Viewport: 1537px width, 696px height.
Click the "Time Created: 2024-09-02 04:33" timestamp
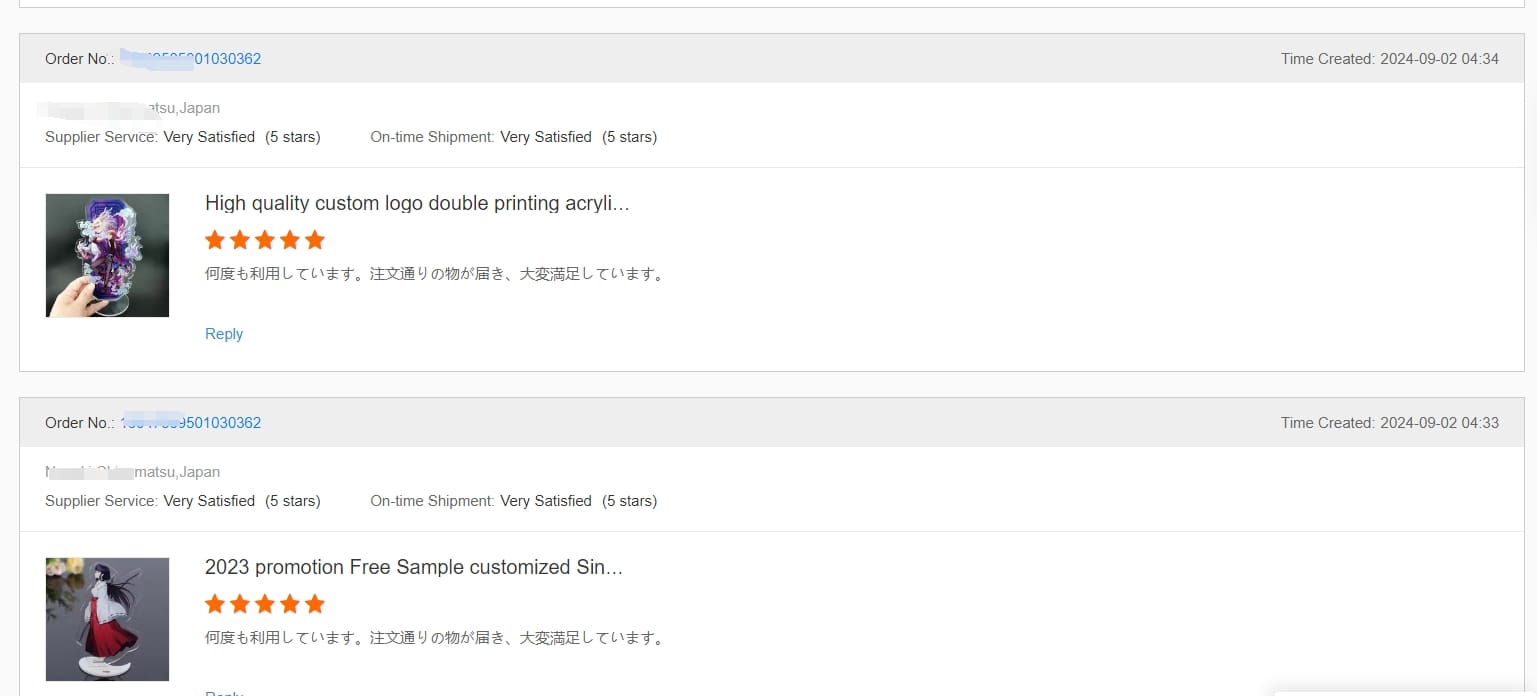(1389, 423)
